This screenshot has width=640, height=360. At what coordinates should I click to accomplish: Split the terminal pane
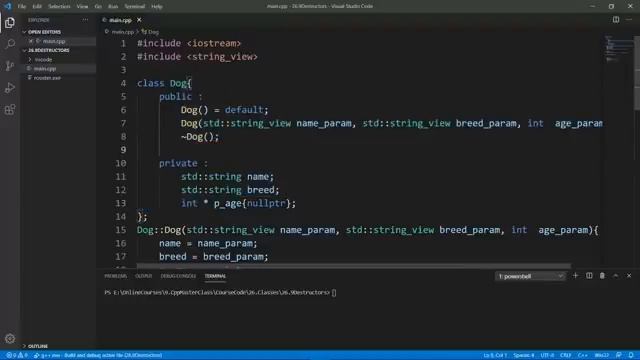(589, 276)
